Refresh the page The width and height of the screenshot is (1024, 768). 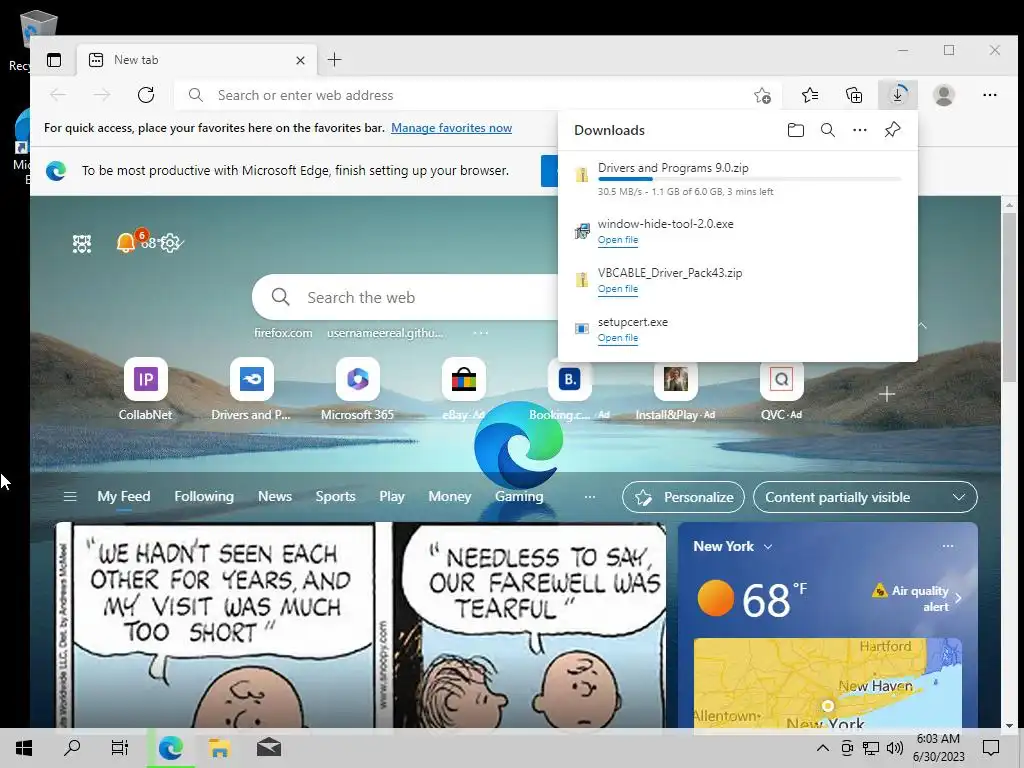point(146,95)
